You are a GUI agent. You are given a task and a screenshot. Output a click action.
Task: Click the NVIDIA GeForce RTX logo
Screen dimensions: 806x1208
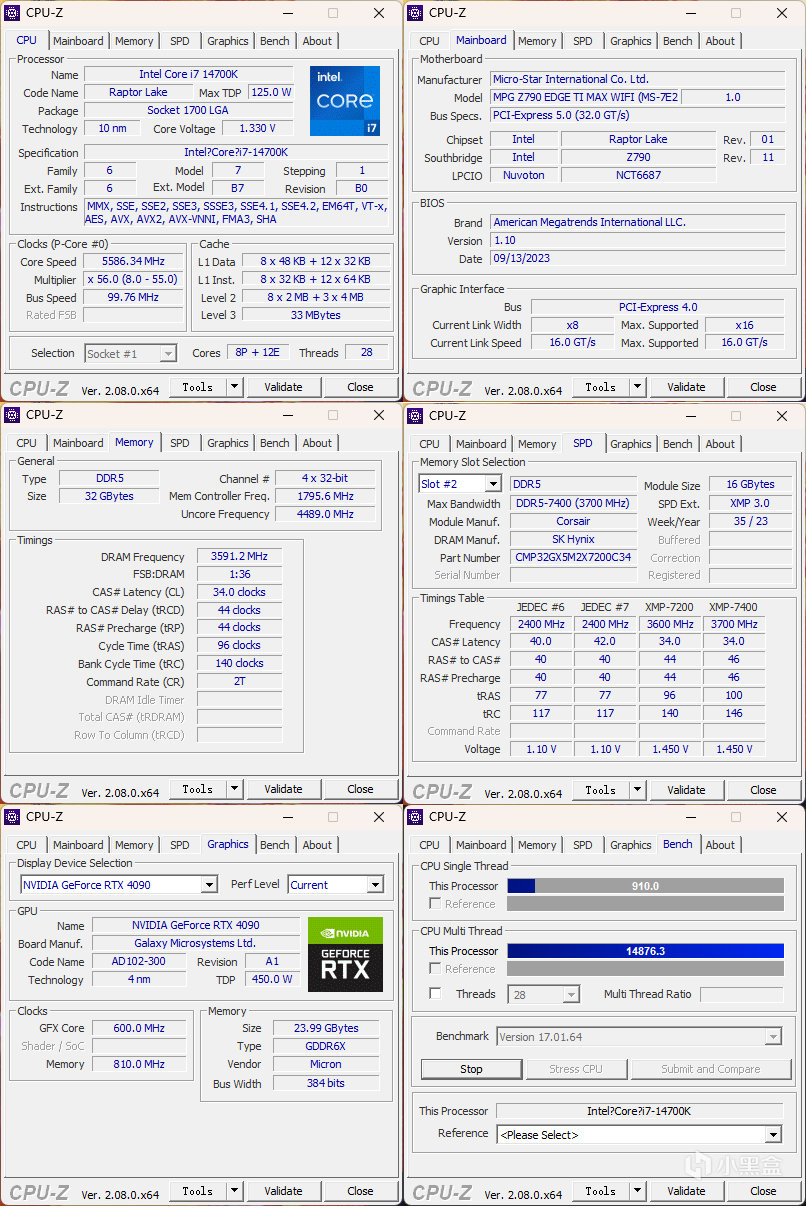click(x=345, y=954)
